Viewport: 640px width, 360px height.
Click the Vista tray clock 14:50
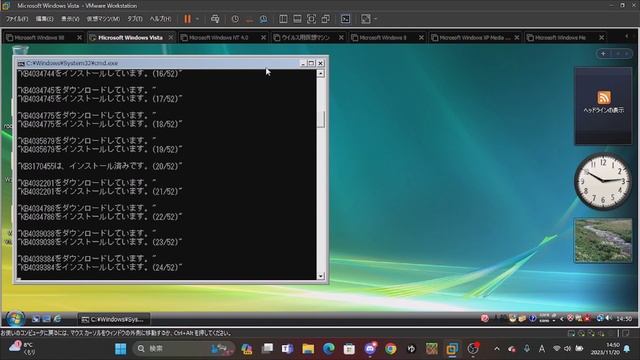point(624,318)
